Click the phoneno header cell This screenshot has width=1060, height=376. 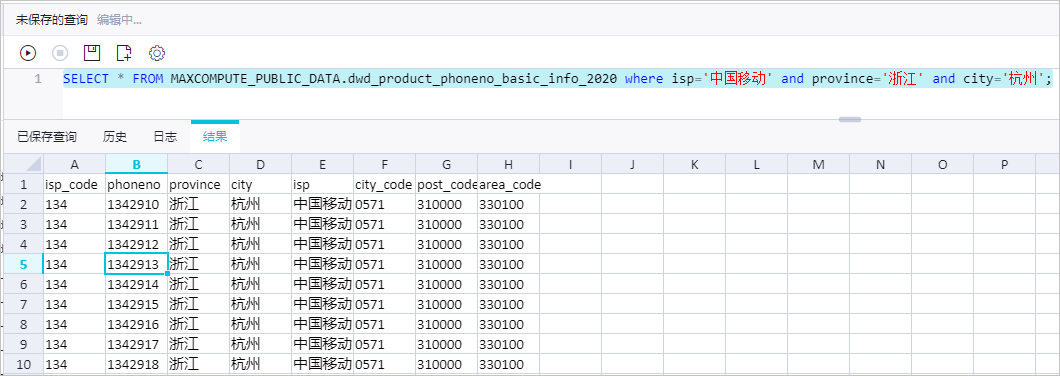[137, 184]
